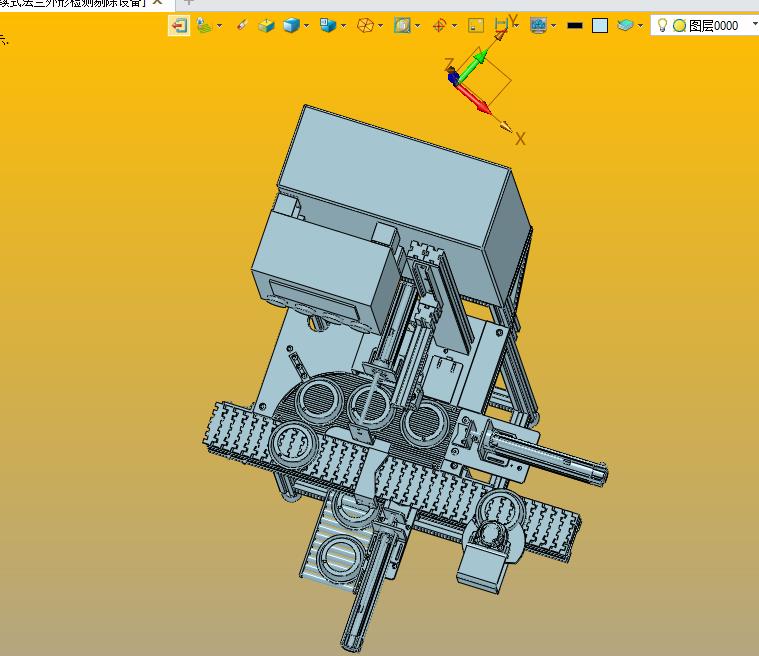
Task: Click the green Y-axis arrow on triad
Action: pos(471,67)
